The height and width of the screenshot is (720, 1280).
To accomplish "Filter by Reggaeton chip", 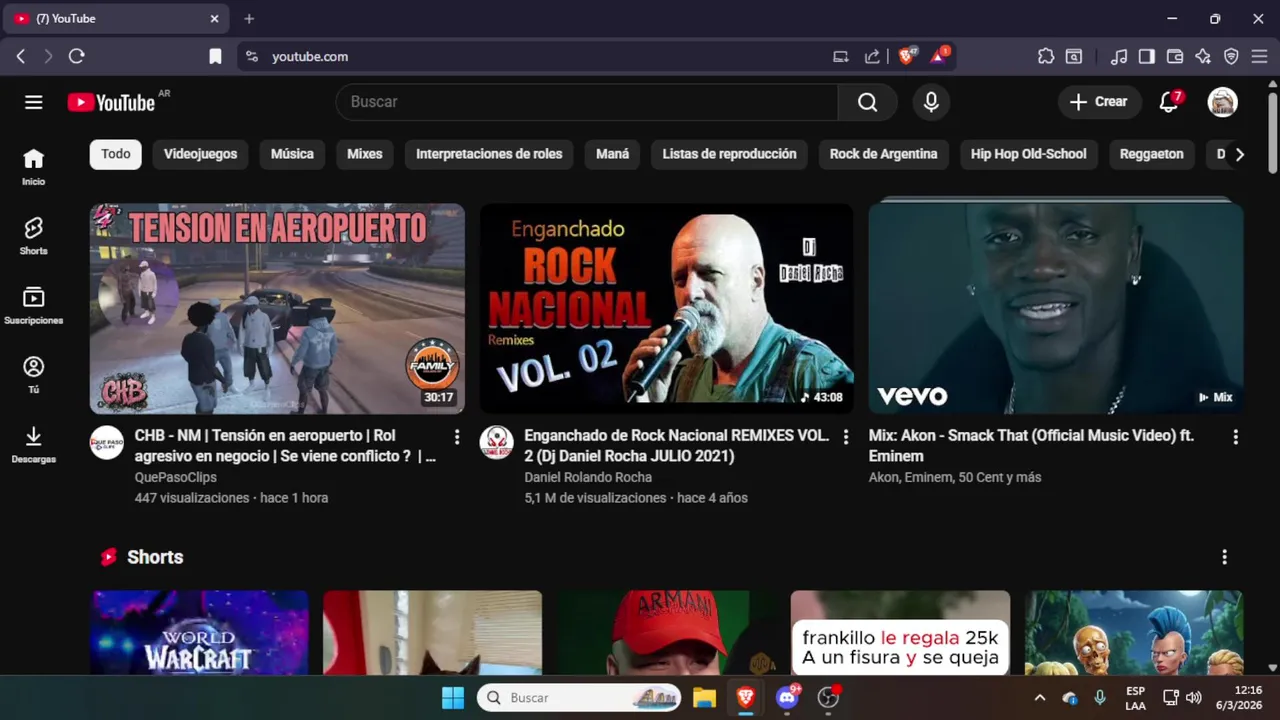I will [1152, 154].
